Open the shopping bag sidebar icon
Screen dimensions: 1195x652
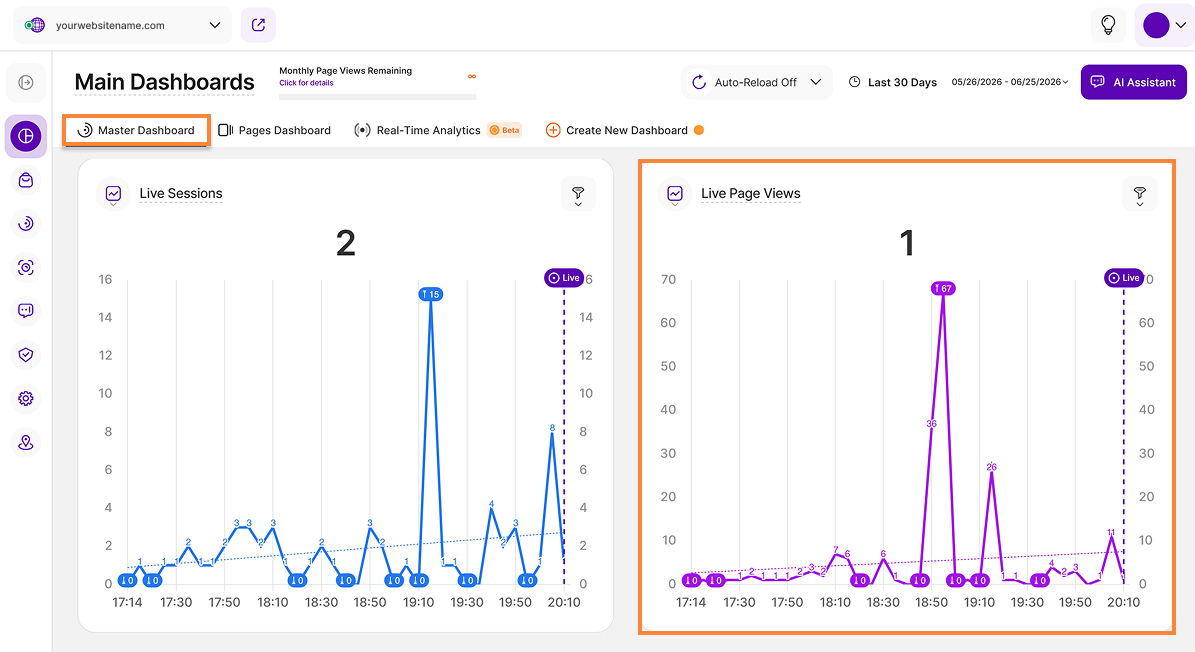(x=26, y=181)
